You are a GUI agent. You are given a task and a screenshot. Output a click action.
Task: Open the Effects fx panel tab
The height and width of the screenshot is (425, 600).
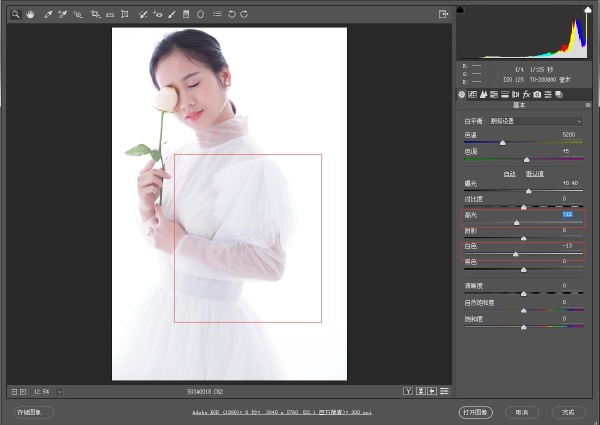(526, 94)
